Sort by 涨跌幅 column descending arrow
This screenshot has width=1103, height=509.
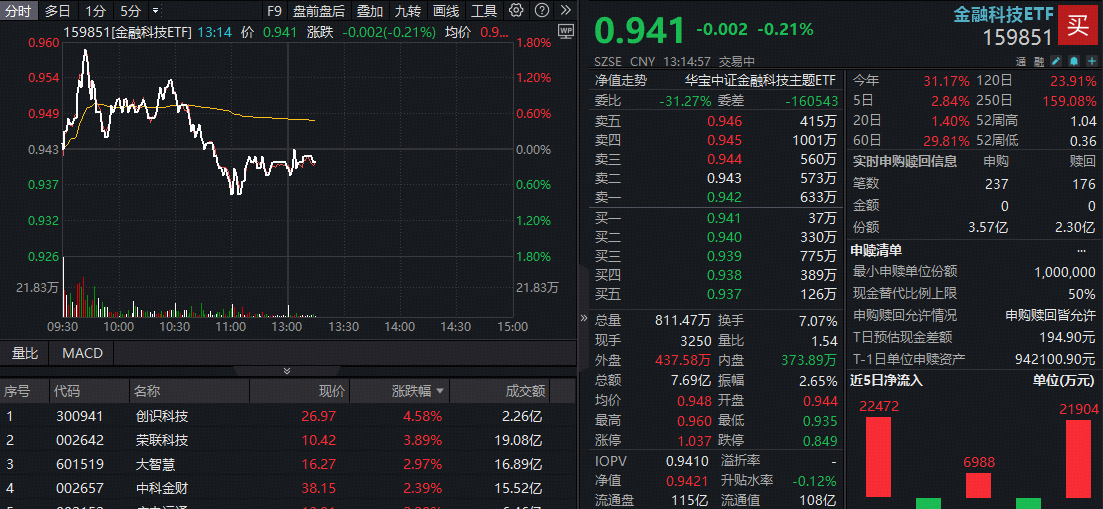click(x=441, y=391)
